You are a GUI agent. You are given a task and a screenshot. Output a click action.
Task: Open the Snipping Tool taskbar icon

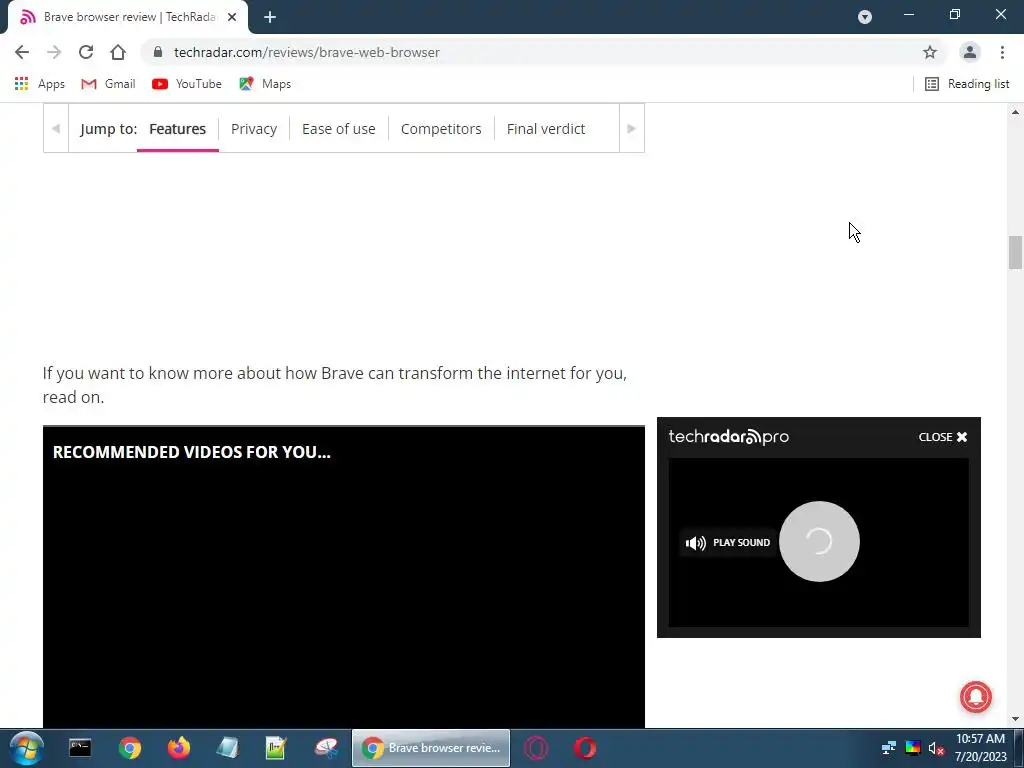(x=326, y=748)
